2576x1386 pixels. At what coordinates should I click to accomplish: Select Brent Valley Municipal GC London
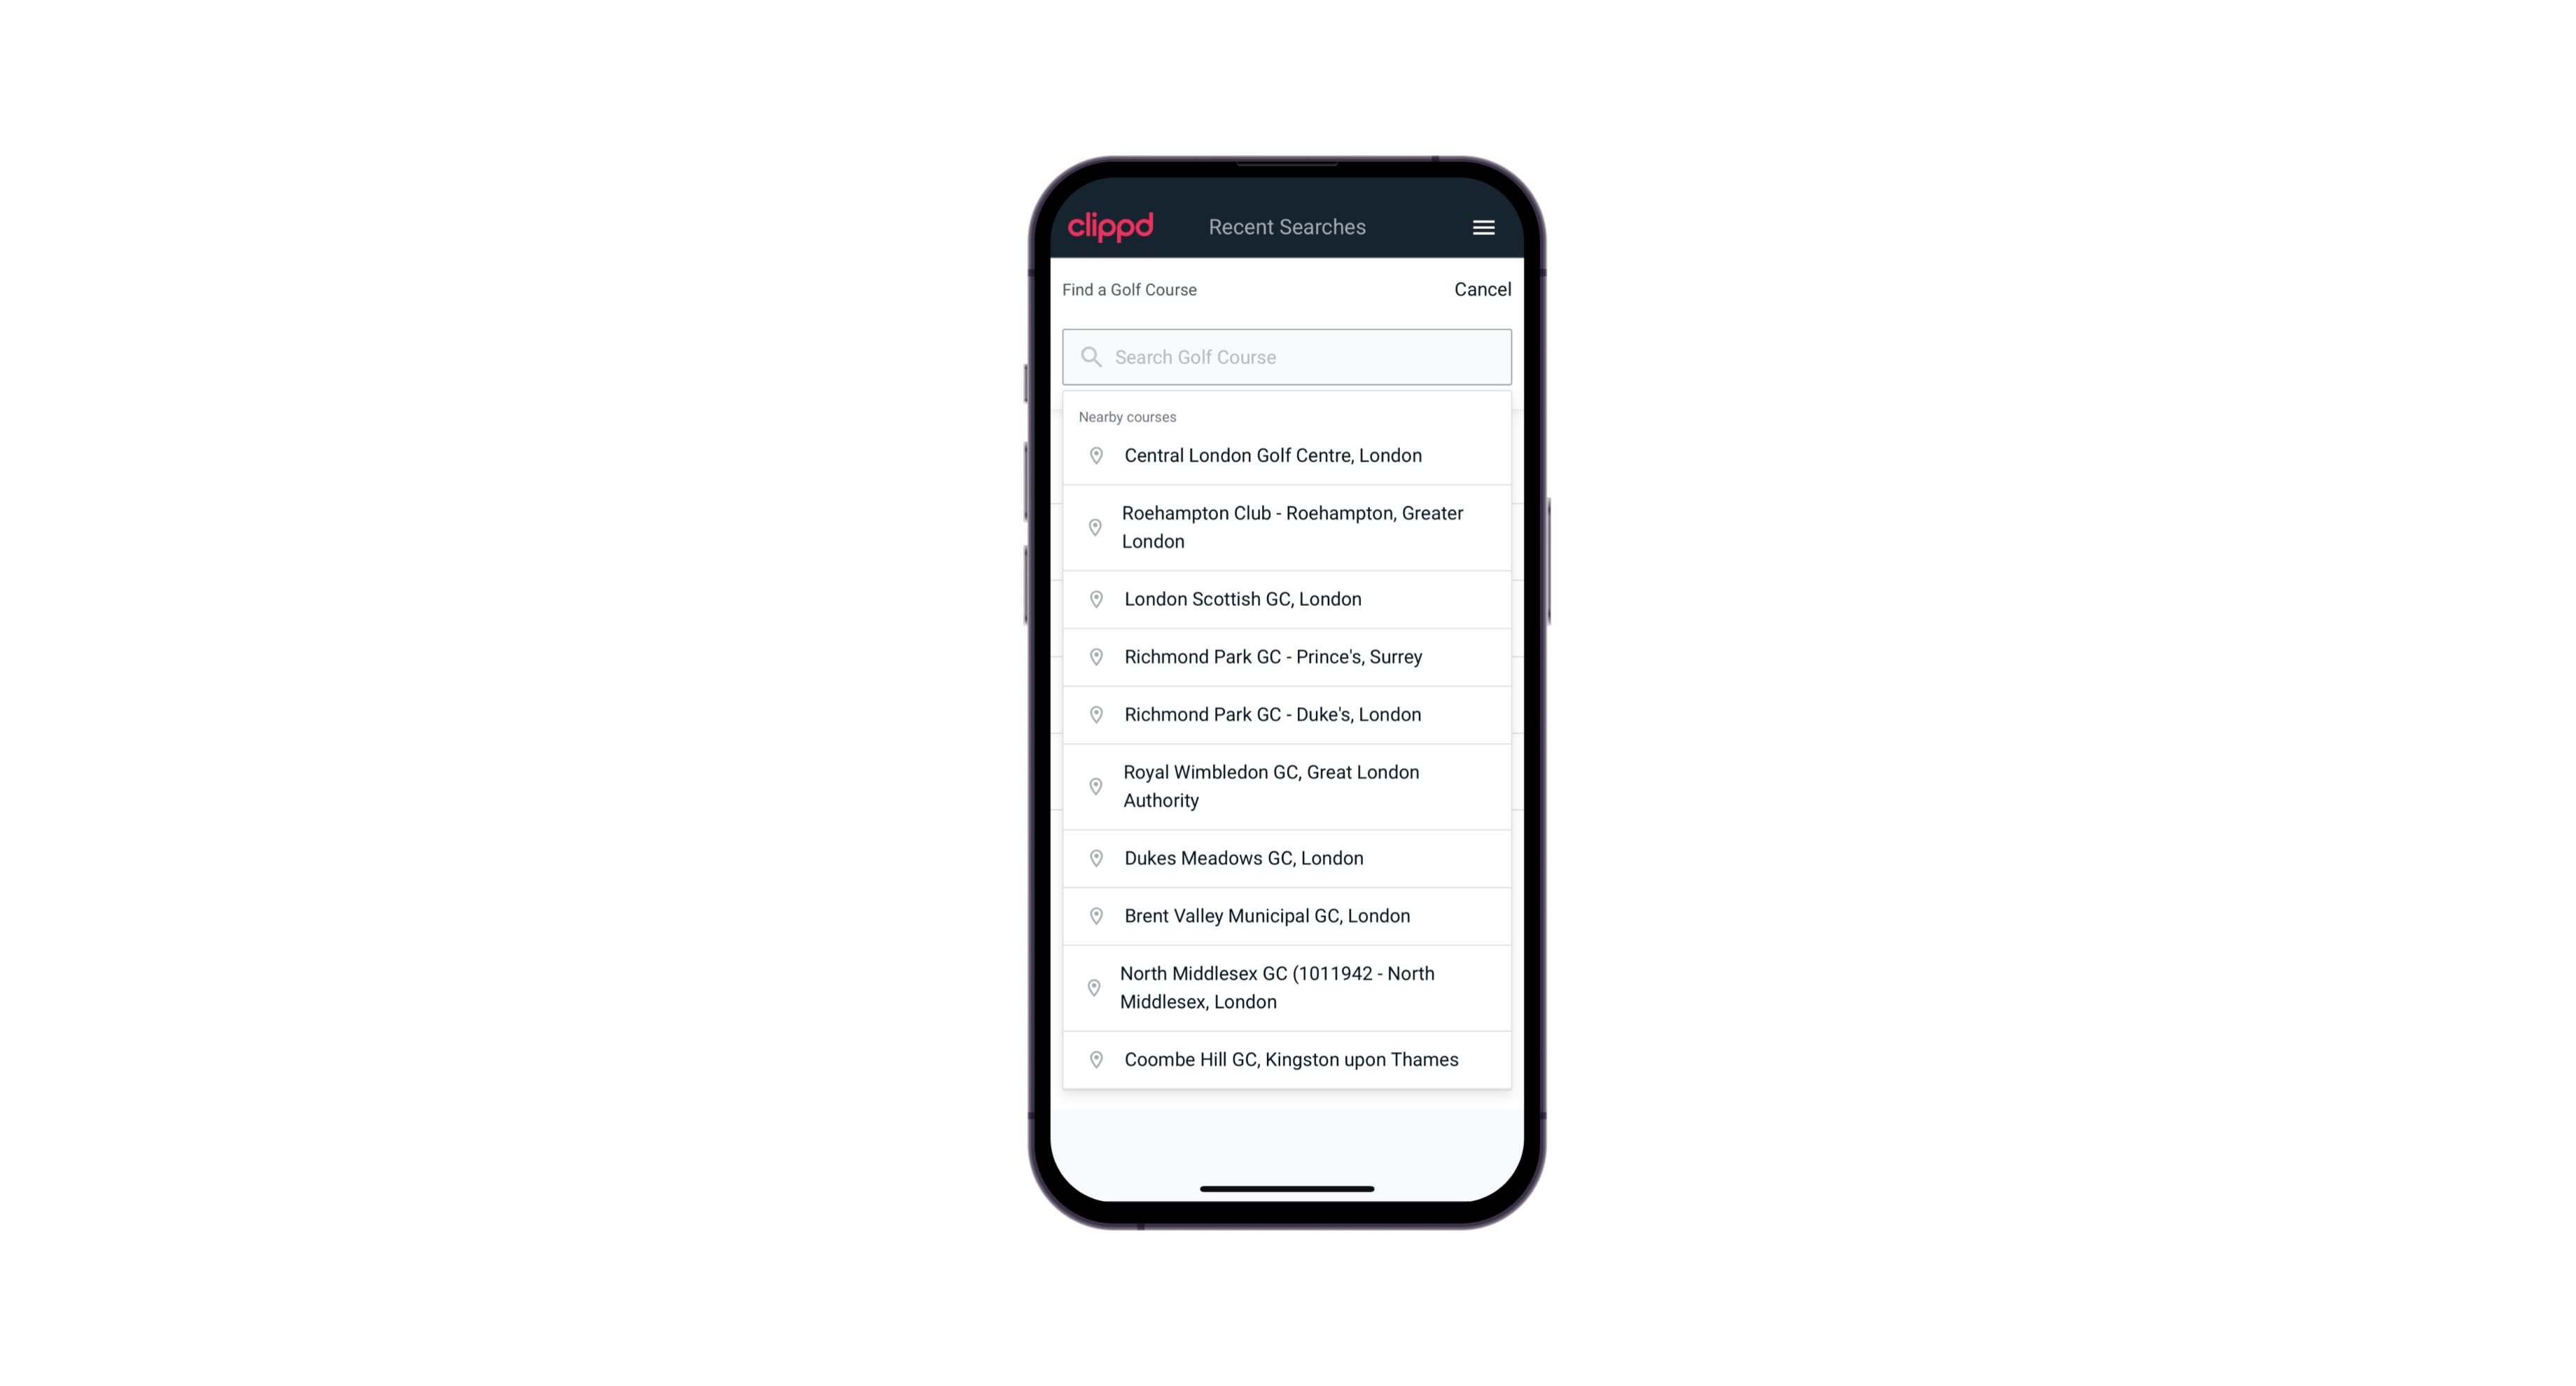(1287, 915)
